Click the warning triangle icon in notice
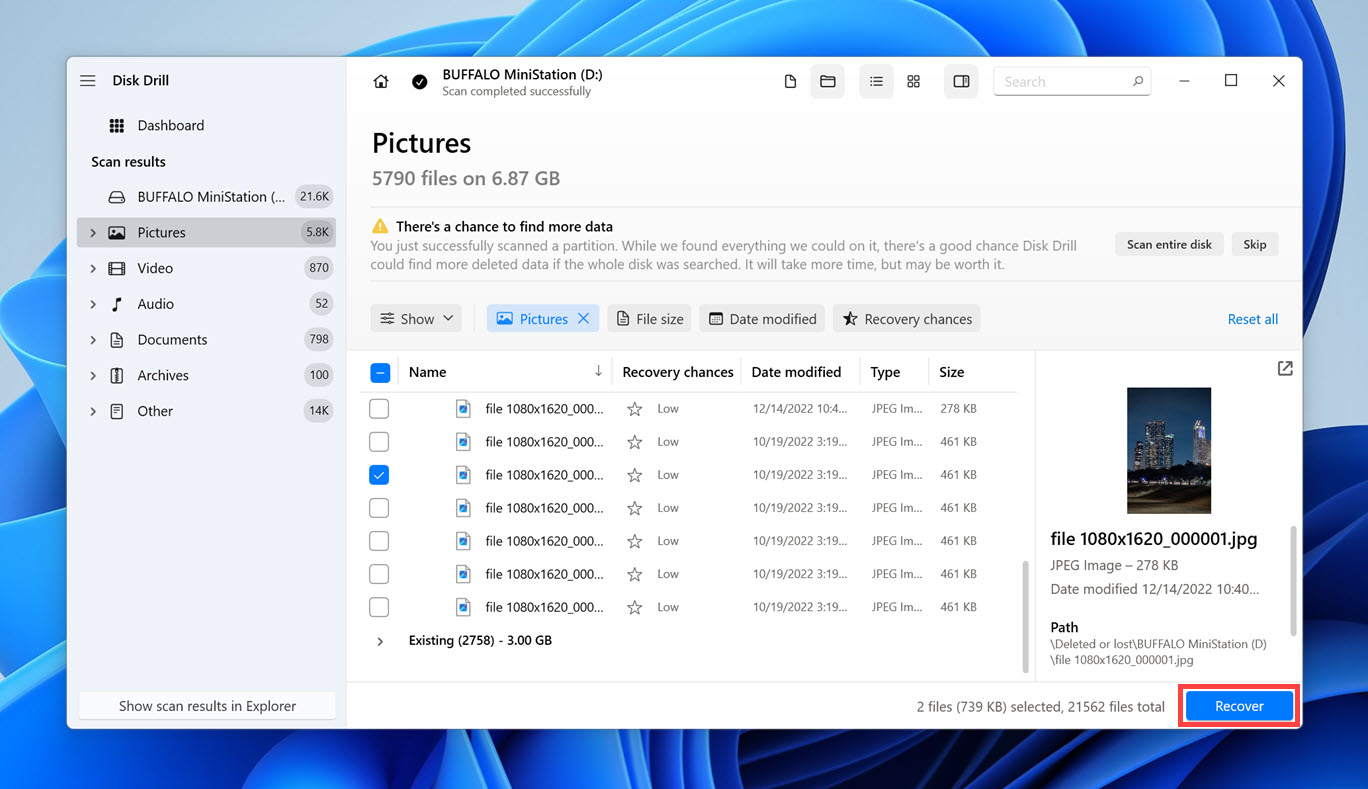 380,227
